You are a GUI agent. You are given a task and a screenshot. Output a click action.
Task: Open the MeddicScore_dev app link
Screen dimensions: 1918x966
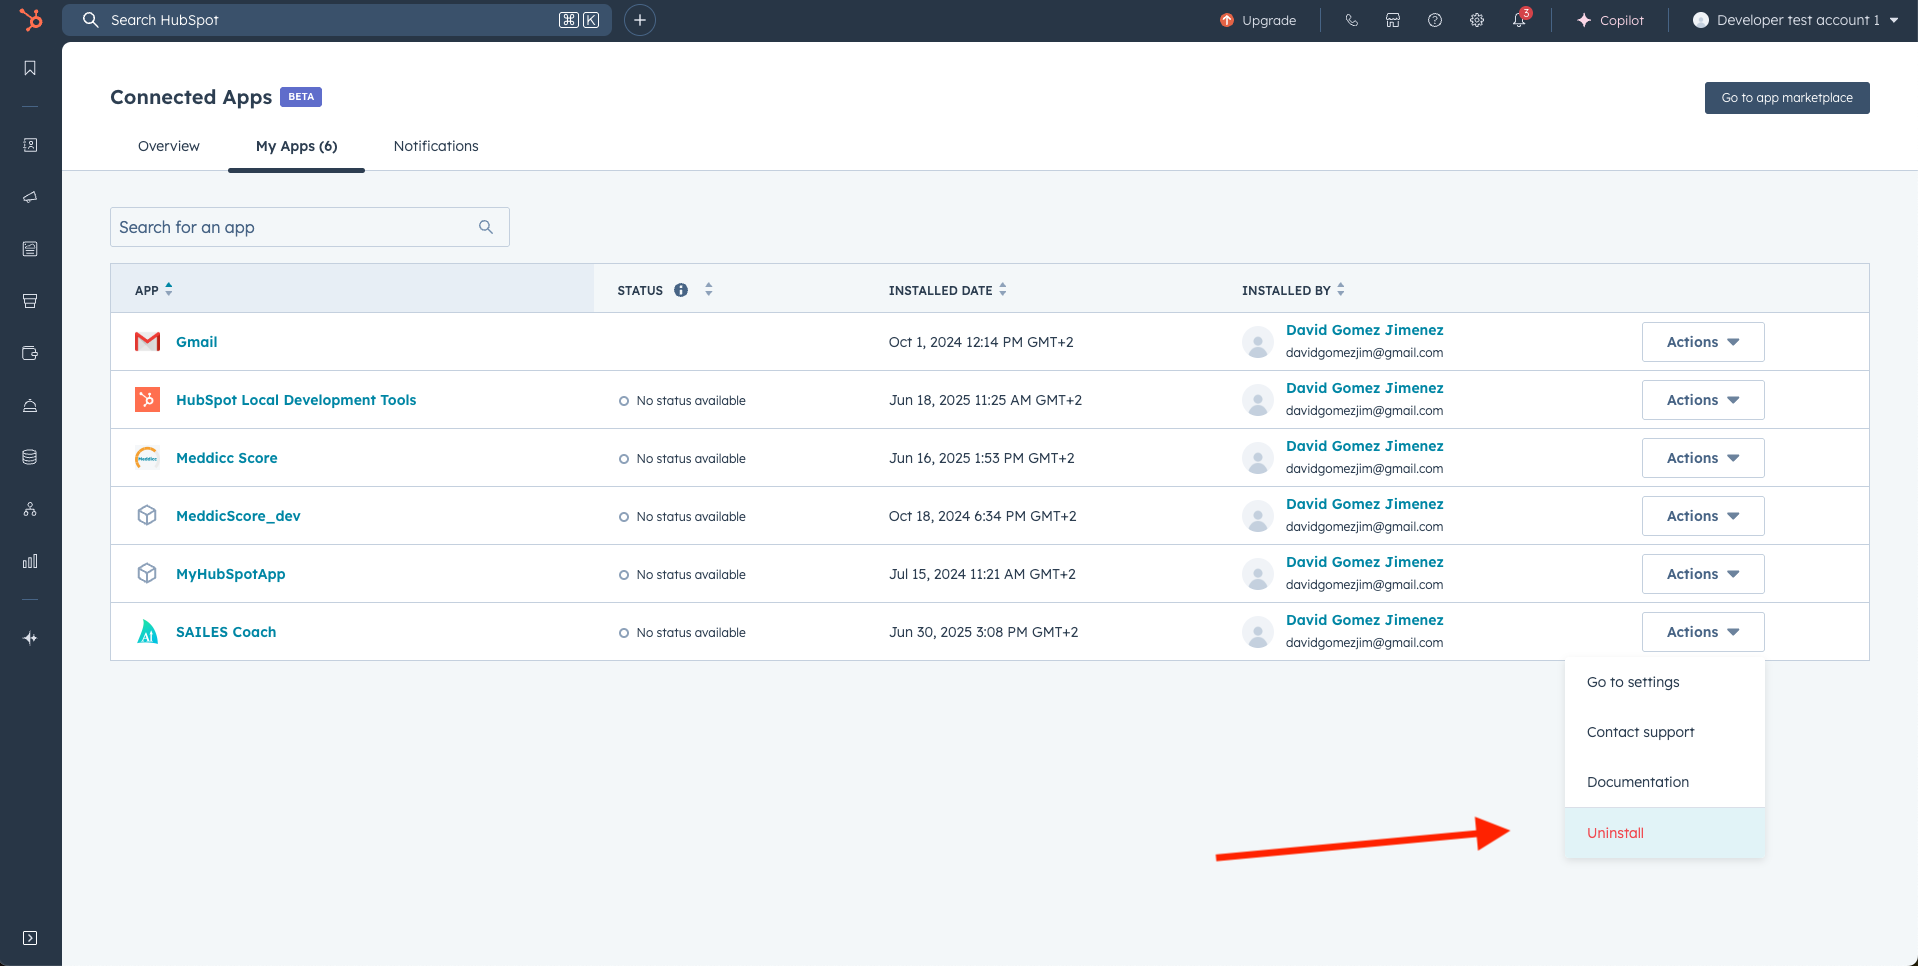[x=238, y=516]
